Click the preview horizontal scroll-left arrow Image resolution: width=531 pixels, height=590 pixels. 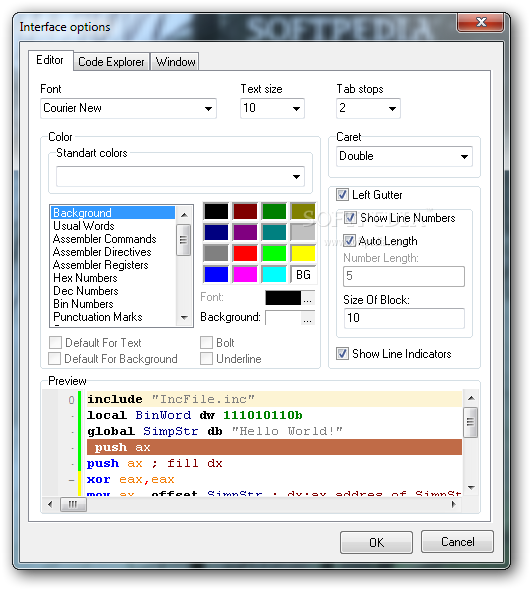(50, 504)
